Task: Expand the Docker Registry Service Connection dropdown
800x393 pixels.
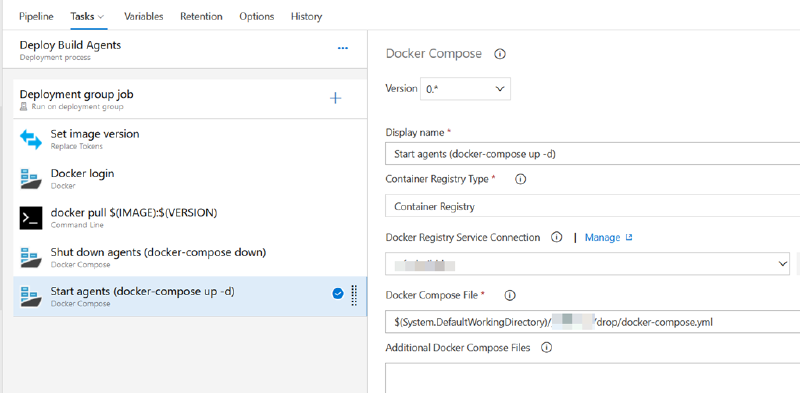Action: coord(782,264)
